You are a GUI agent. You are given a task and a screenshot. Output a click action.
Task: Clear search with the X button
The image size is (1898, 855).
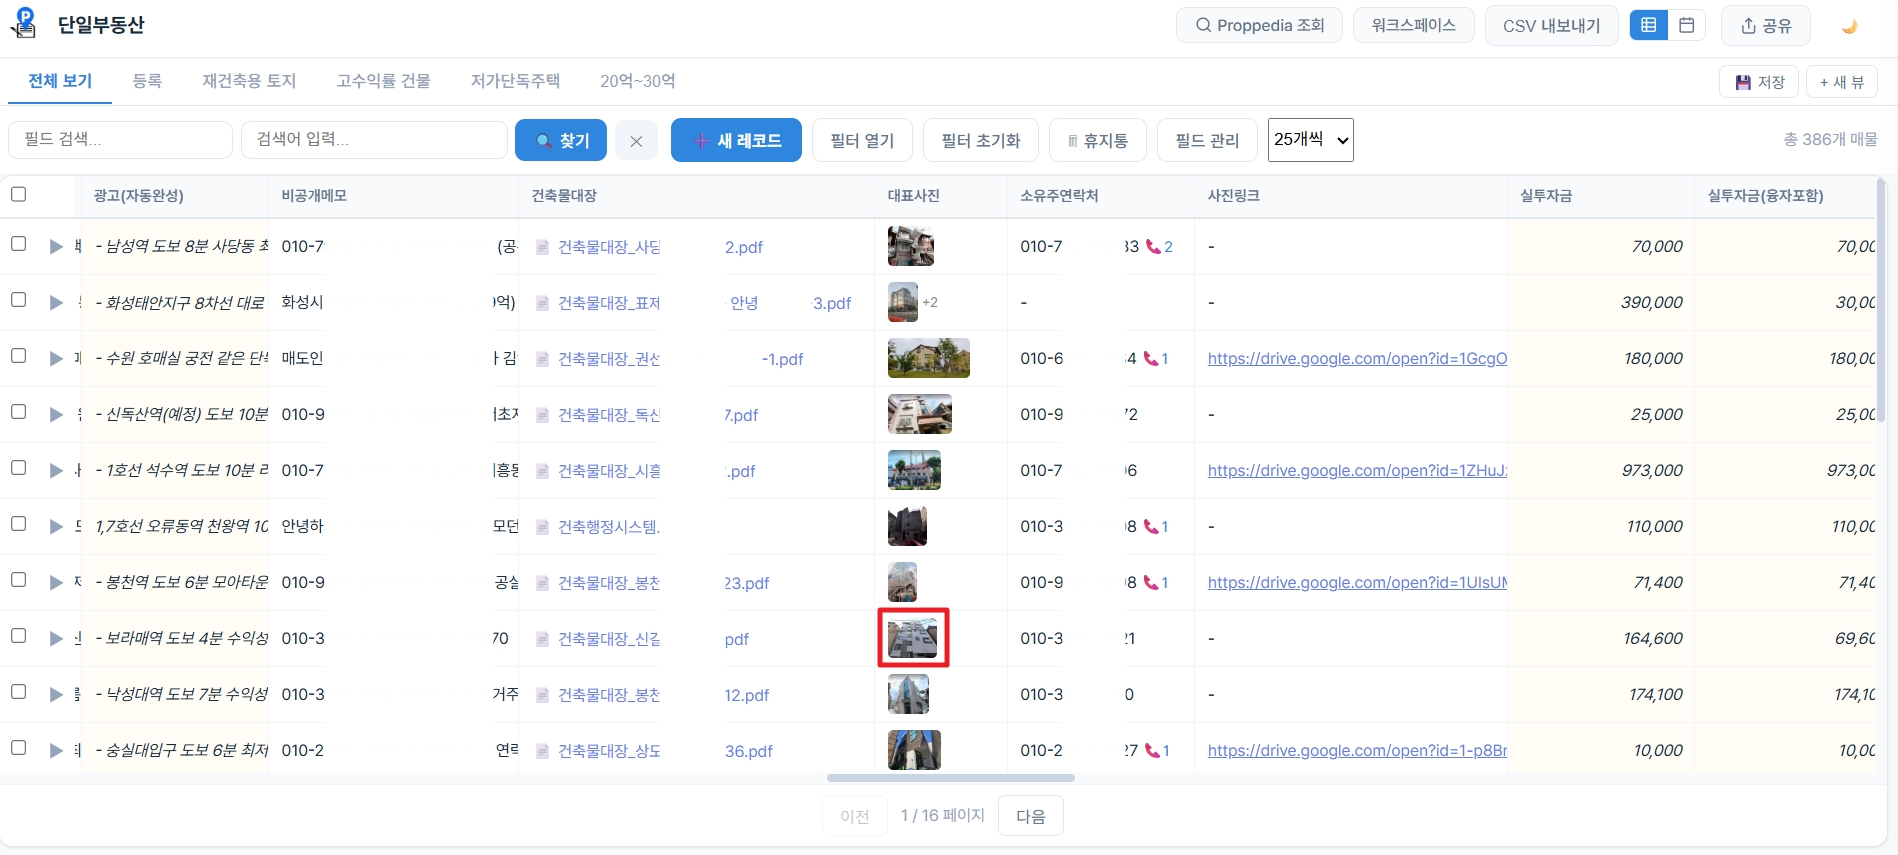[636, 141]
